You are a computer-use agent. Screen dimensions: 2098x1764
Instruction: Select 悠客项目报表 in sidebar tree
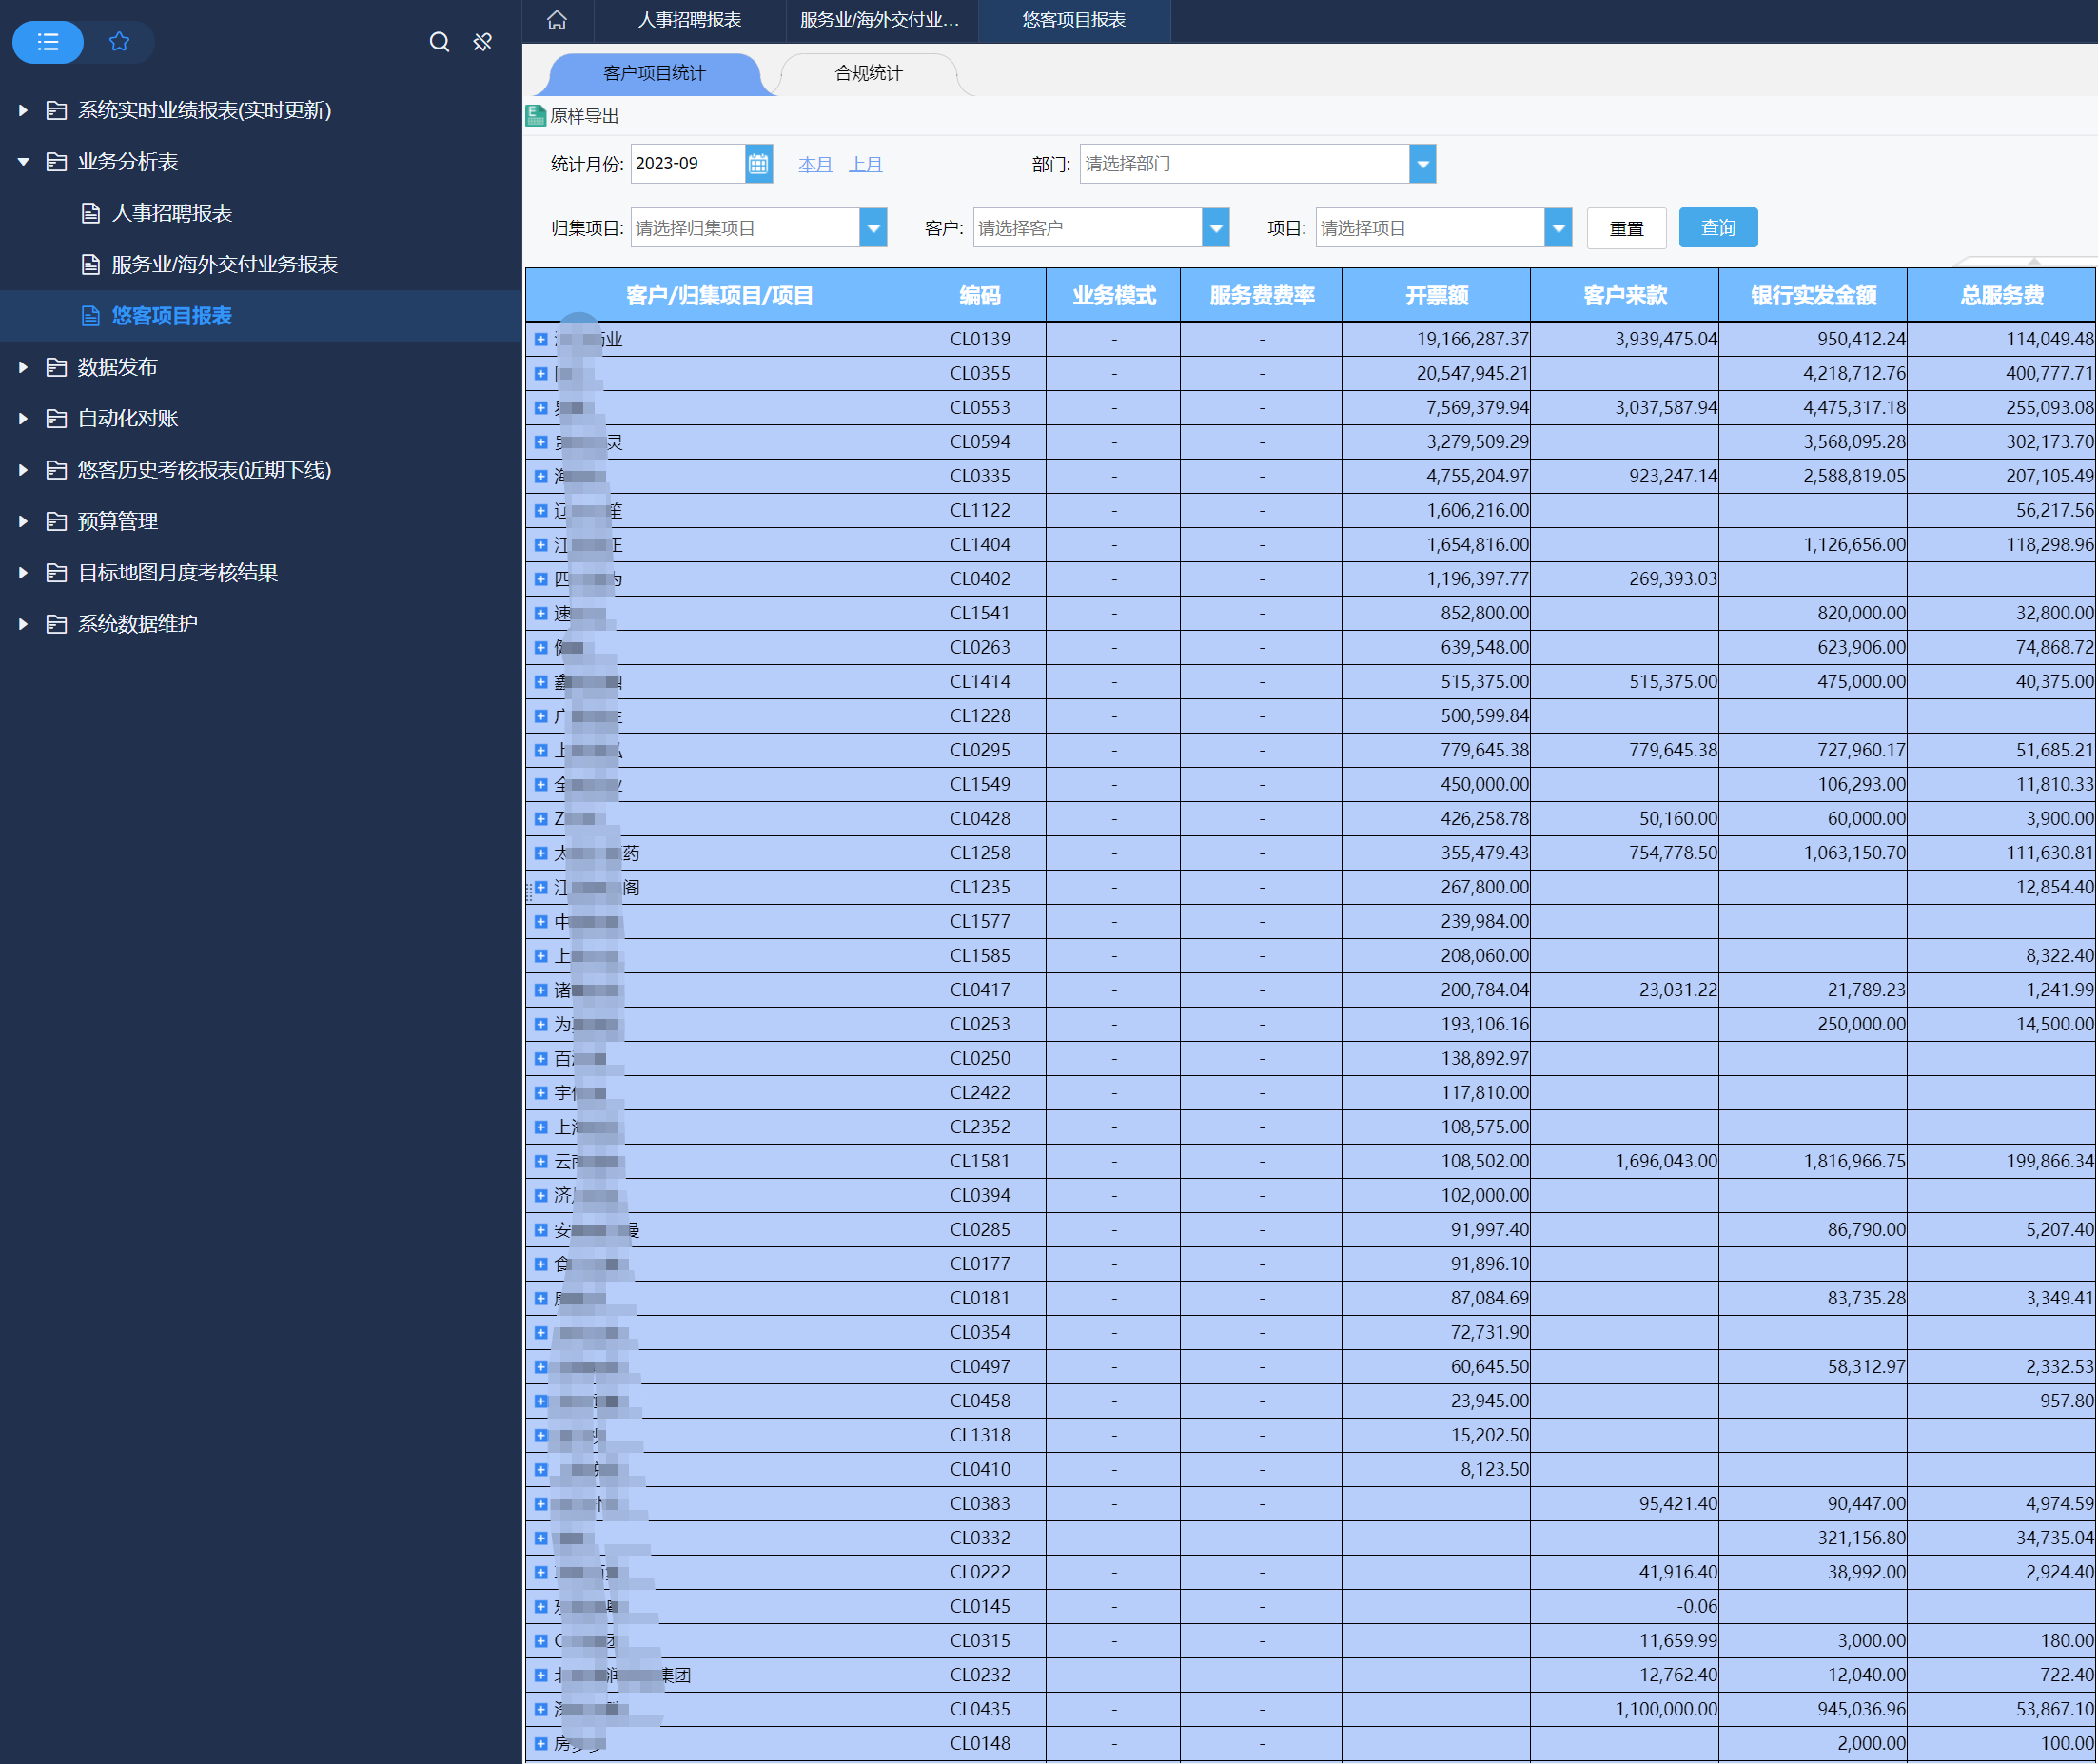172,316
